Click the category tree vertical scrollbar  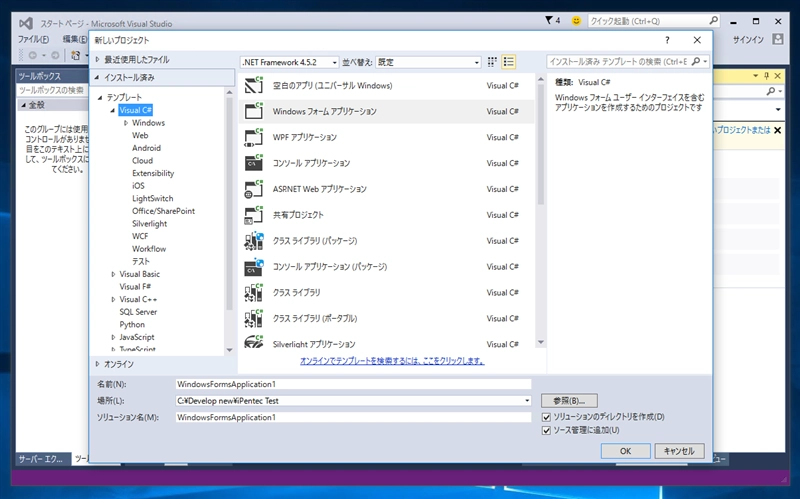(229, 204)
